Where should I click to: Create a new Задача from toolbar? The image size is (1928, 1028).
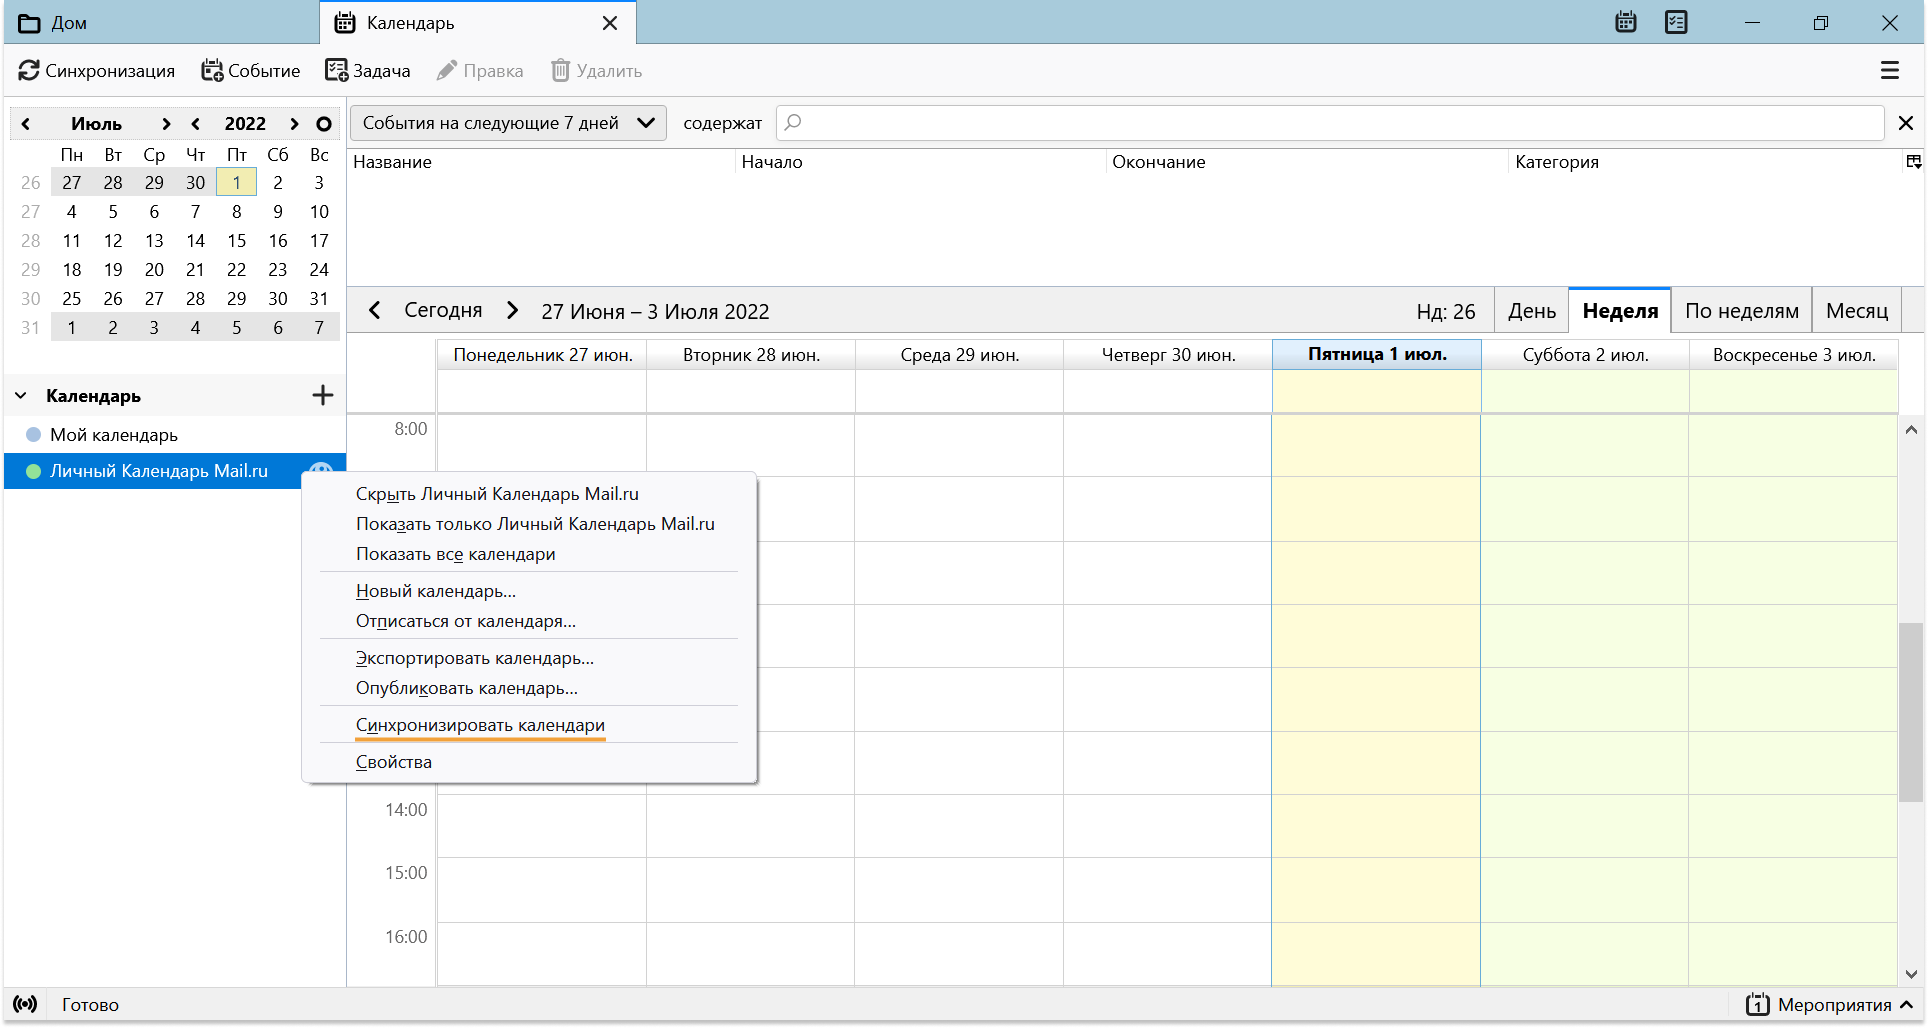tap(368, 71)
